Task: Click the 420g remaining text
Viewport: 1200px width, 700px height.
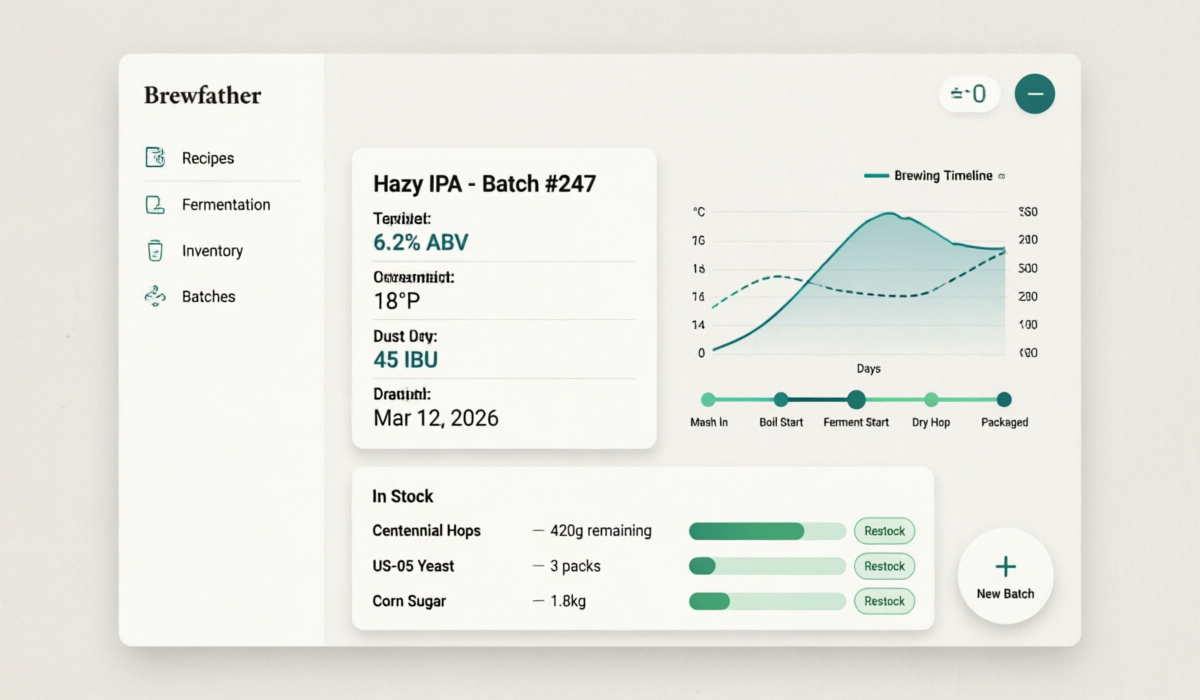Action: (x=600, y=531)
